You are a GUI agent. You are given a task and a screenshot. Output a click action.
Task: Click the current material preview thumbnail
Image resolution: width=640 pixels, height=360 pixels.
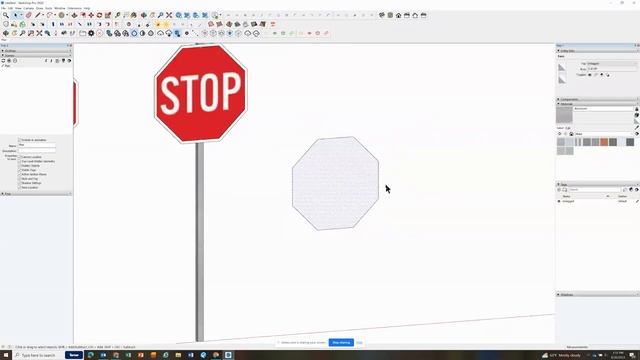point(564,115)
